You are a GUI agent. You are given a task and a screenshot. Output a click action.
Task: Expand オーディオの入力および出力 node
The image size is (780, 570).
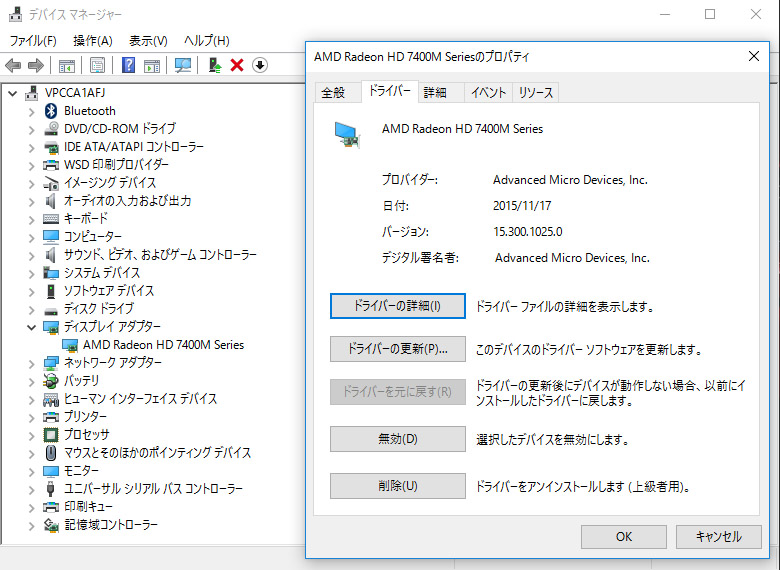[x=31, y=201]
